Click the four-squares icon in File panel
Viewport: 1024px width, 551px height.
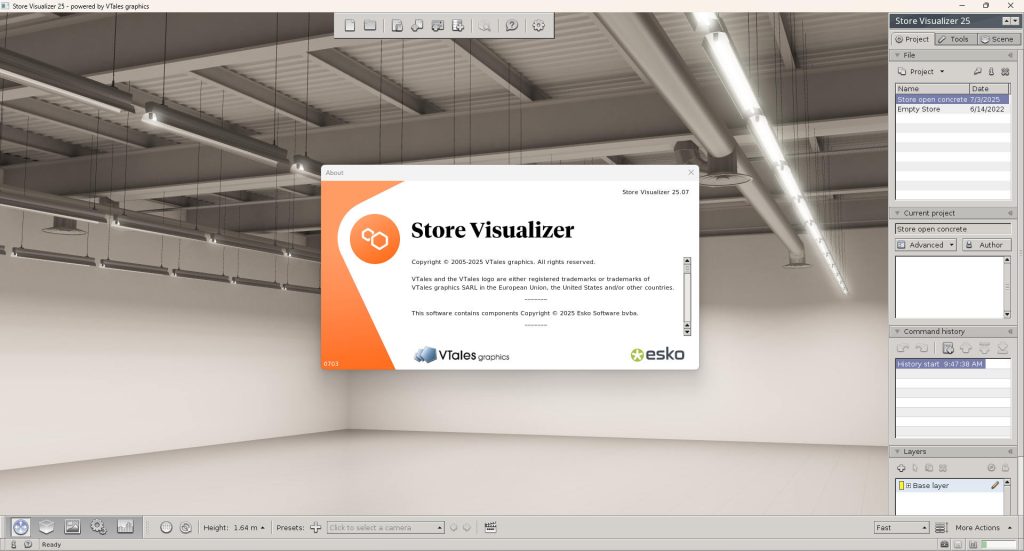coord(1005,71)
